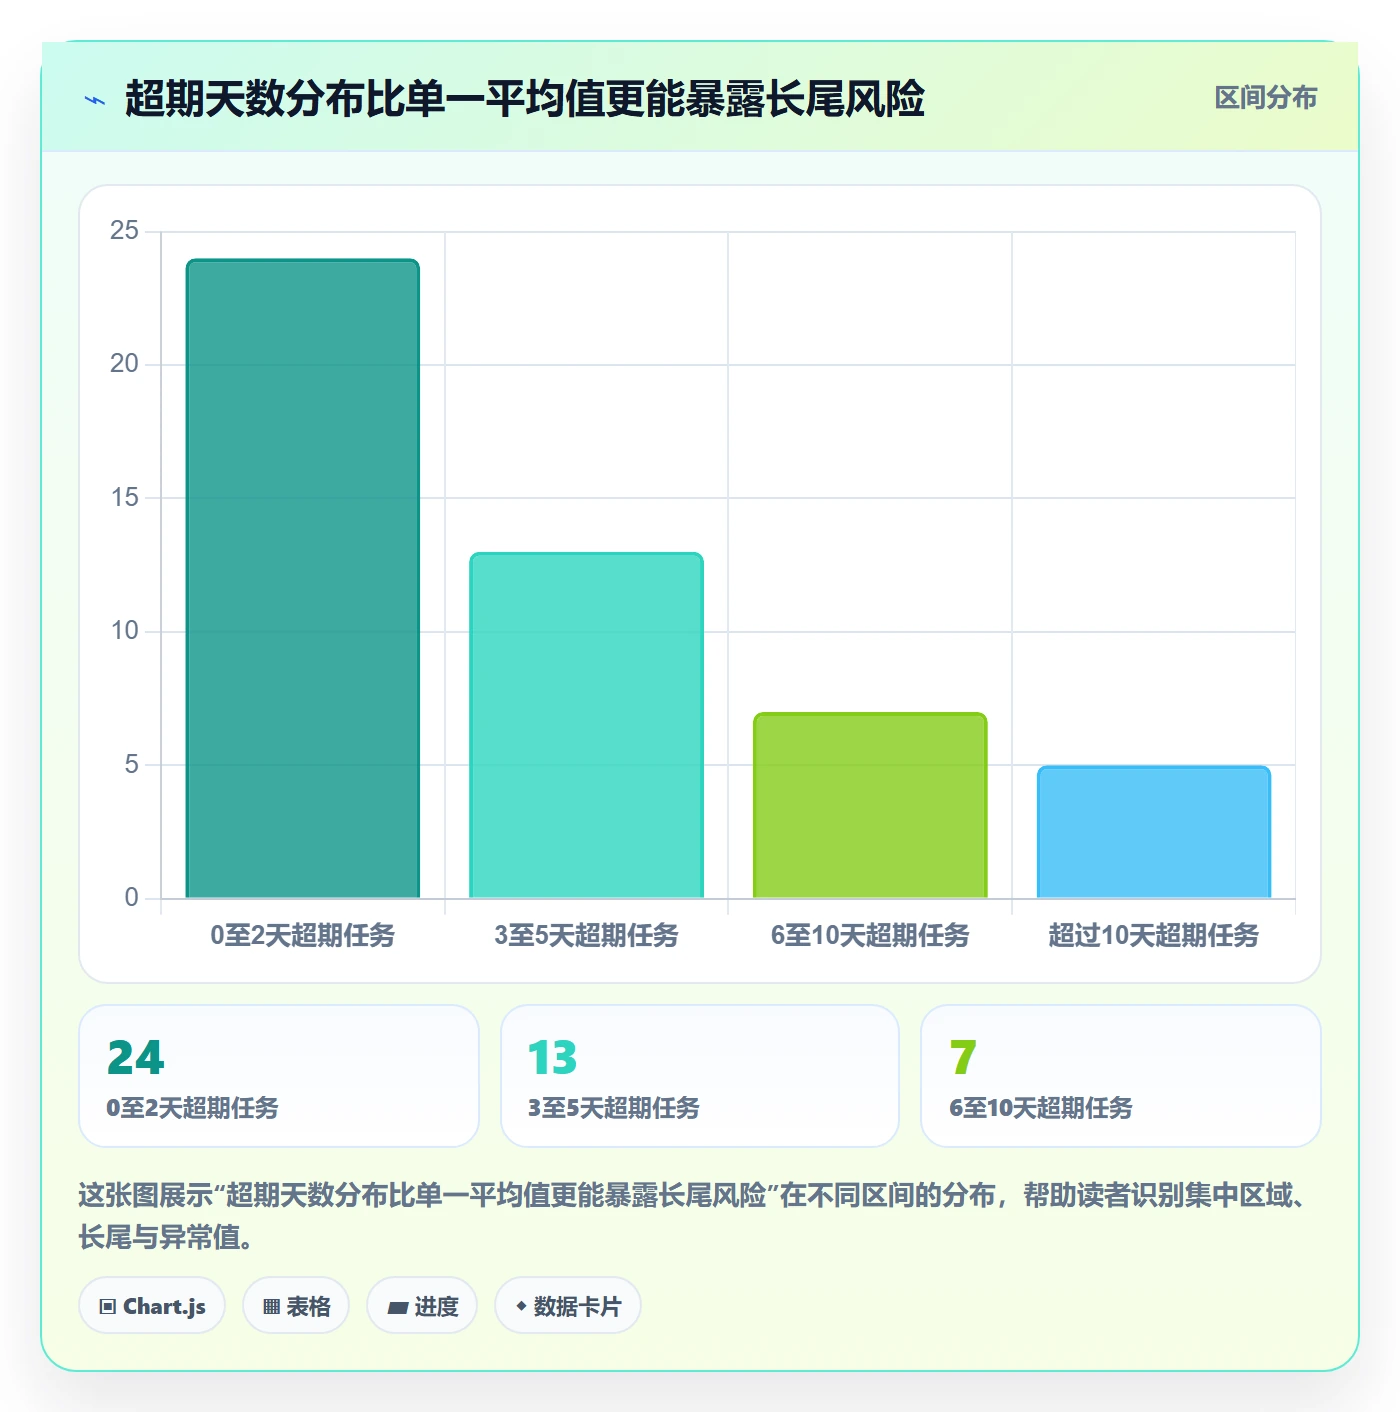Click the x-axis label 0至2天超期任务
The width and height of the screenshot is (1400, 1412).
coord(303,935)
